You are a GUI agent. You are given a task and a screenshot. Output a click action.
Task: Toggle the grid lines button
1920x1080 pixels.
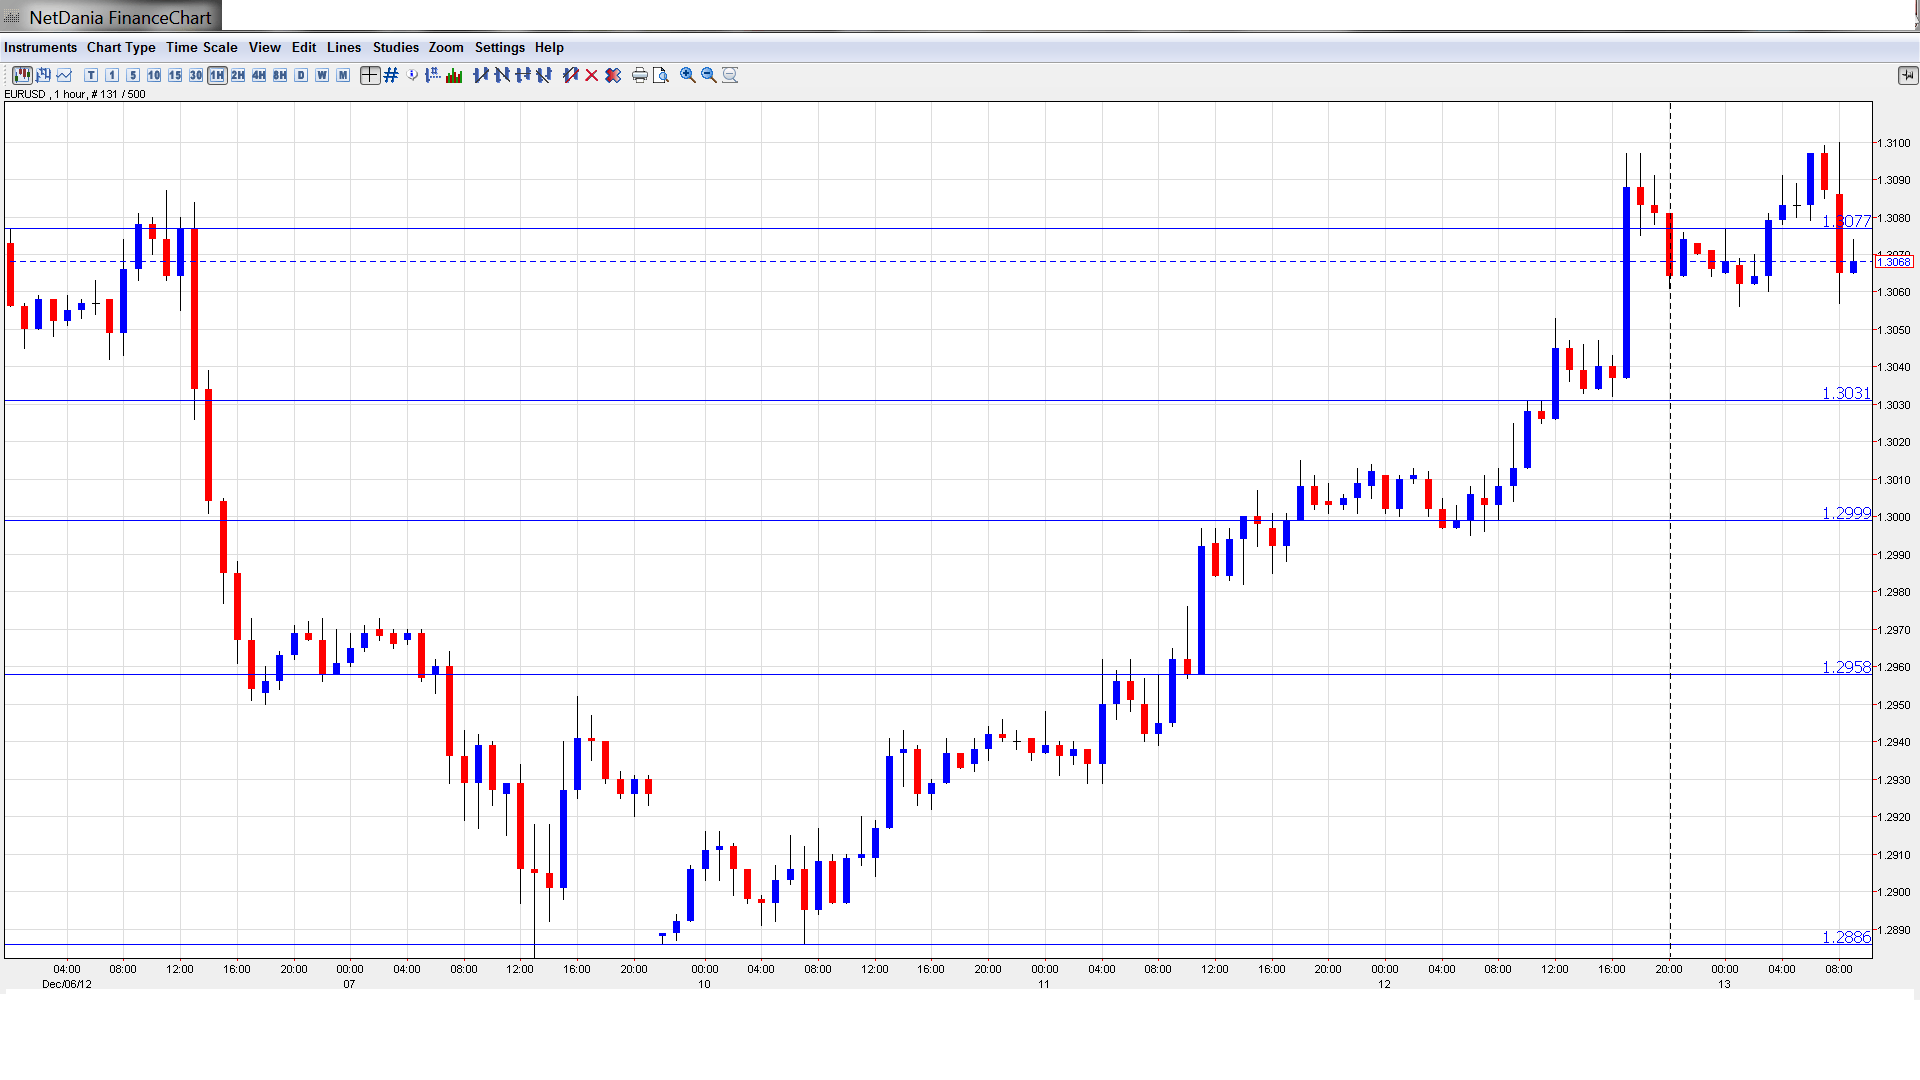coord(391,75)
